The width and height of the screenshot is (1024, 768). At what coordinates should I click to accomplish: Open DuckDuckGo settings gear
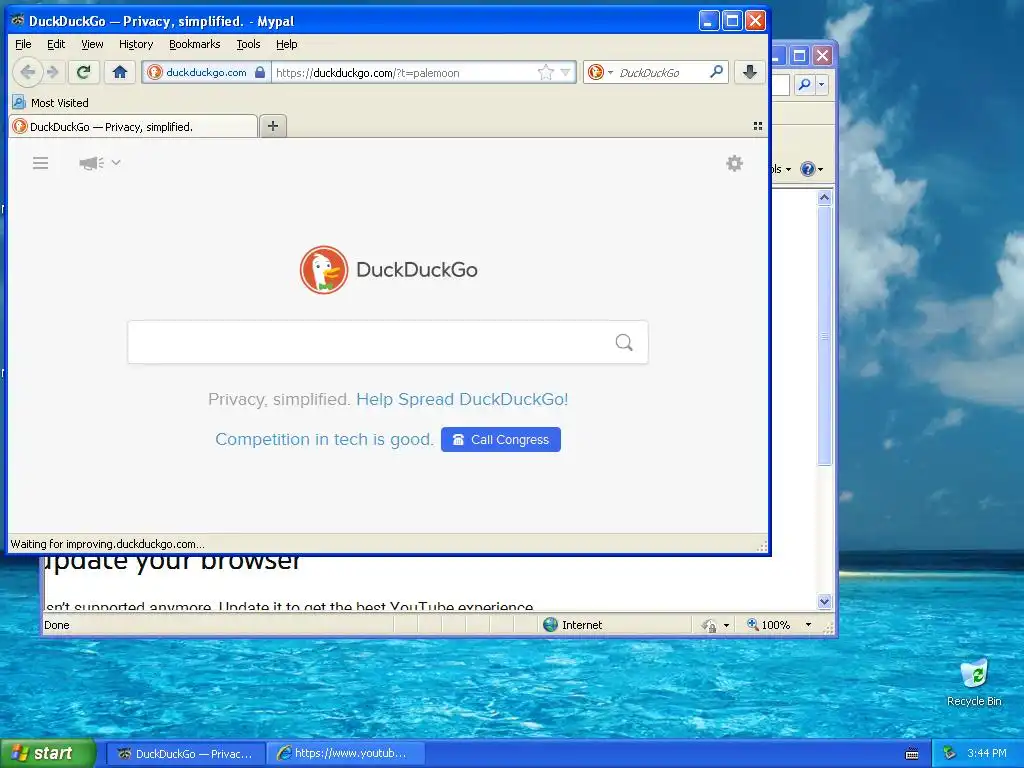735,163
